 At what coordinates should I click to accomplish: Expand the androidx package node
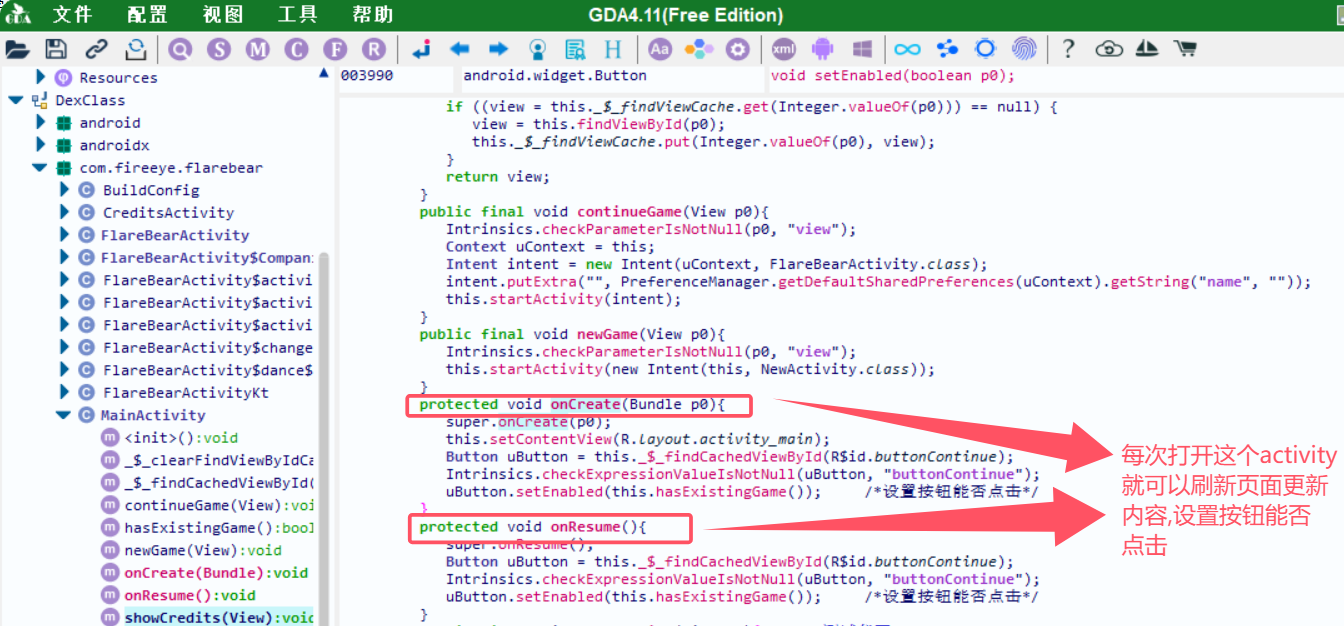pyautogui.click(x=41, y=145)
